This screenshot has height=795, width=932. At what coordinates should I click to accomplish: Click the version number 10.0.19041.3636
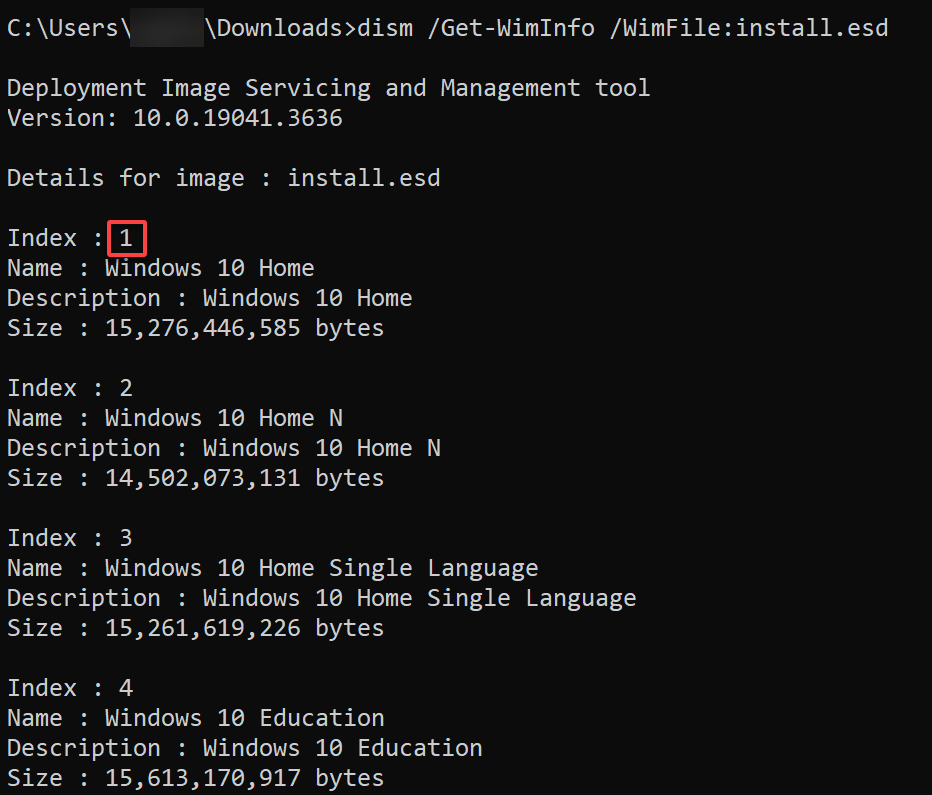point(238,118)
